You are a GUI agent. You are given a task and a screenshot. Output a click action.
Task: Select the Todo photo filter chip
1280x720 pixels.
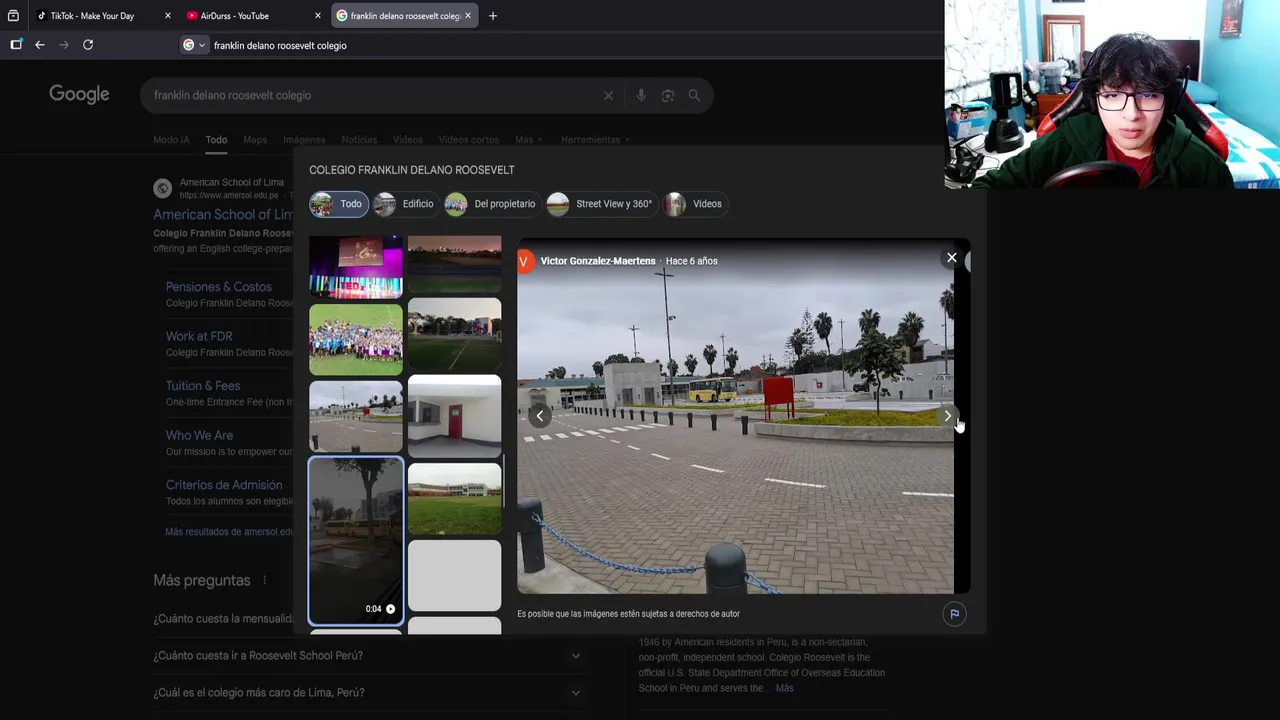coord(338,204)
